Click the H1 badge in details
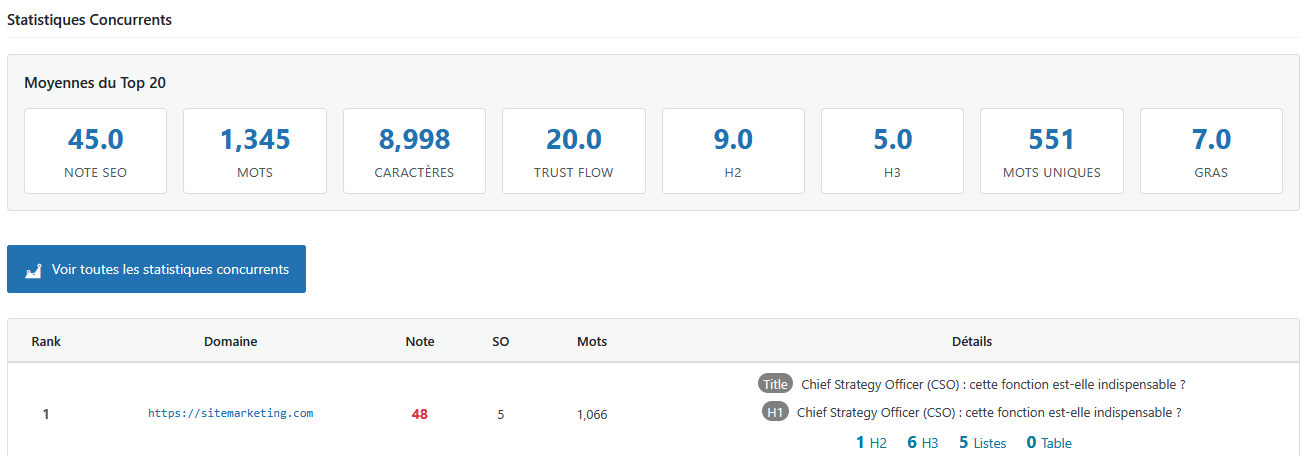The width and height of the screenshot is (1306, 456). 775,412
